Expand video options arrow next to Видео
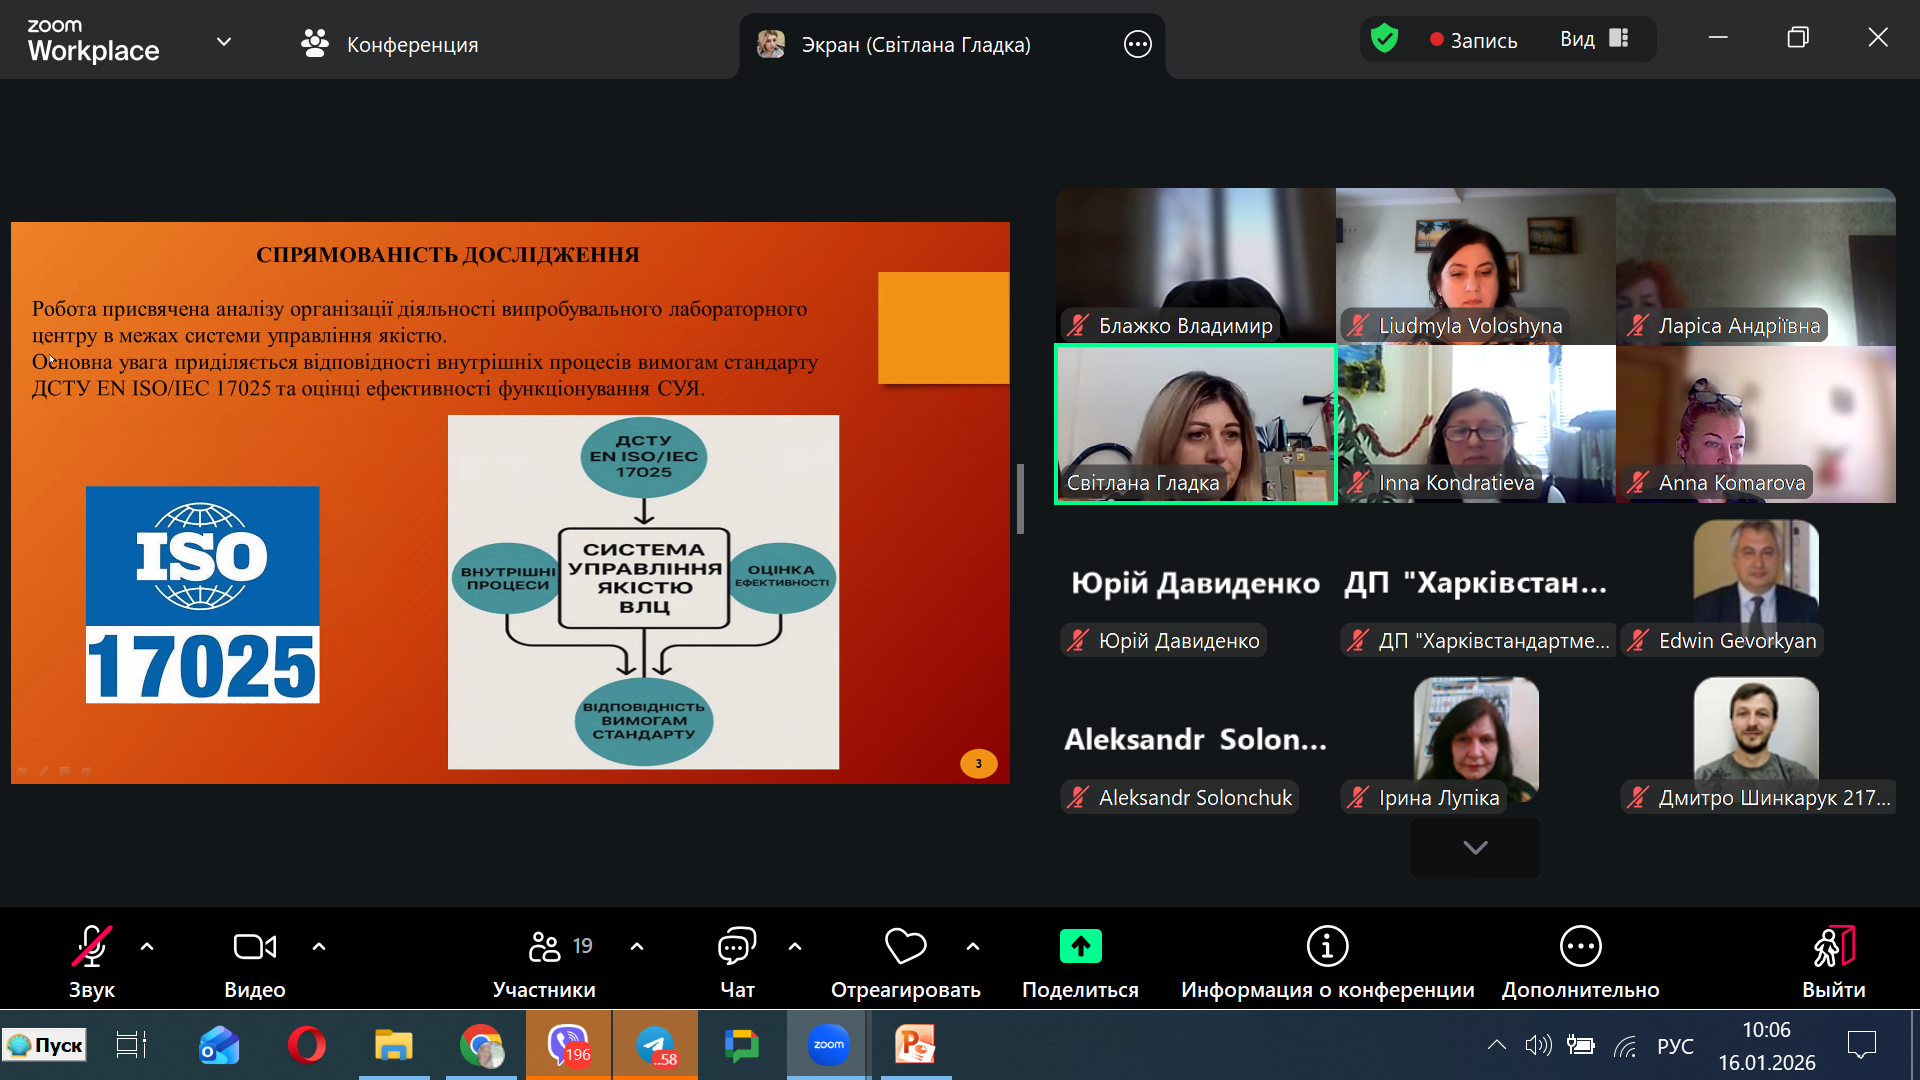The image size is (1920, 1080). click(319, 946)
